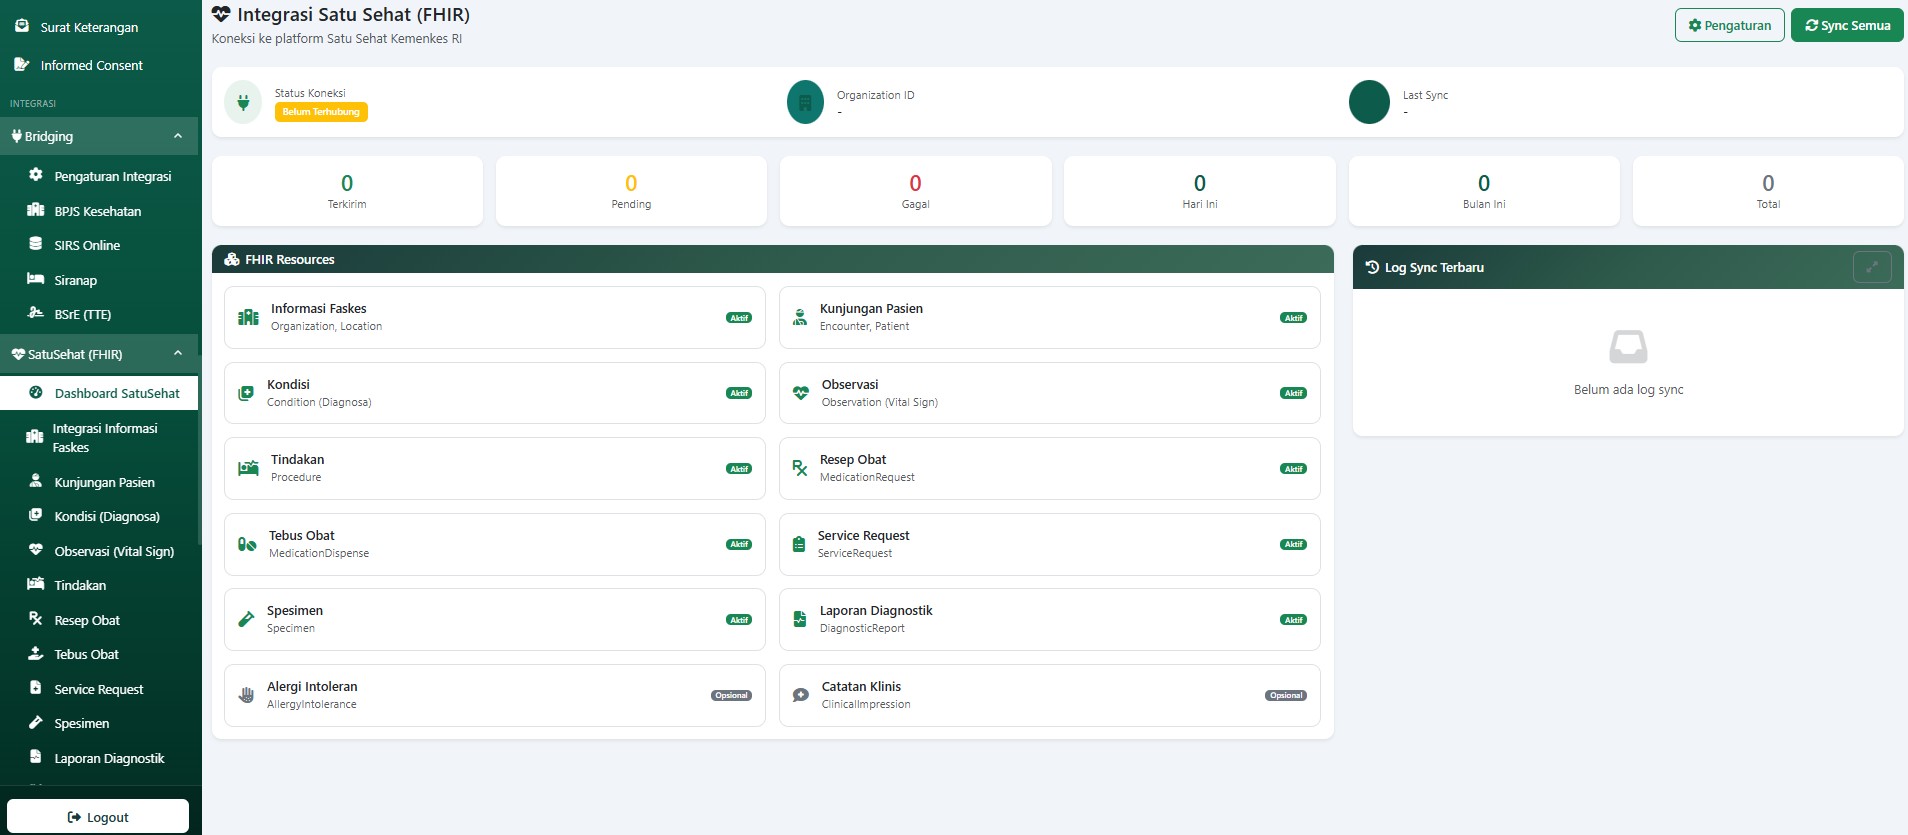Open the Observasi resource card
The width and height of the screenshot is (1908, 835).
(1050, 393)
